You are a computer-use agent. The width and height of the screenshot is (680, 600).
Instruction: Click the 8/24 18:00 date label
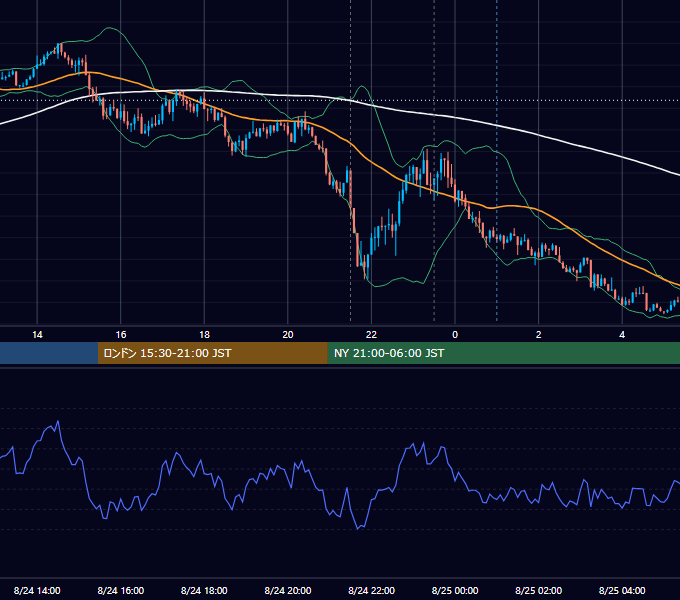point(204,590)
